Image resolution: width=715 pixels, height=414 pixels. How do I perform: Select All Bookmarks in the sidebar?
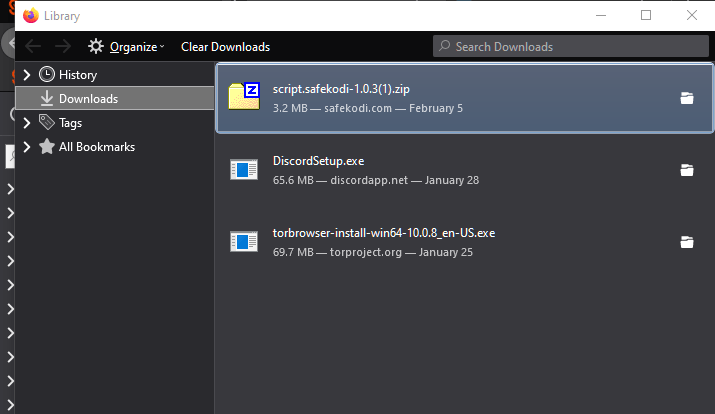pos(115,147)
